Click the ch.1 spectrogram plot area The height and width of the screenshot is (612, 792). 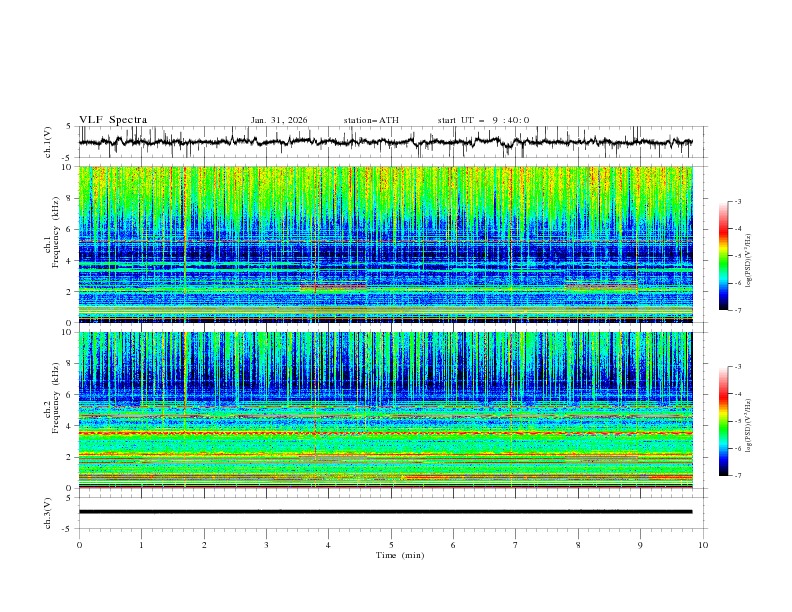tap(385, 244)
